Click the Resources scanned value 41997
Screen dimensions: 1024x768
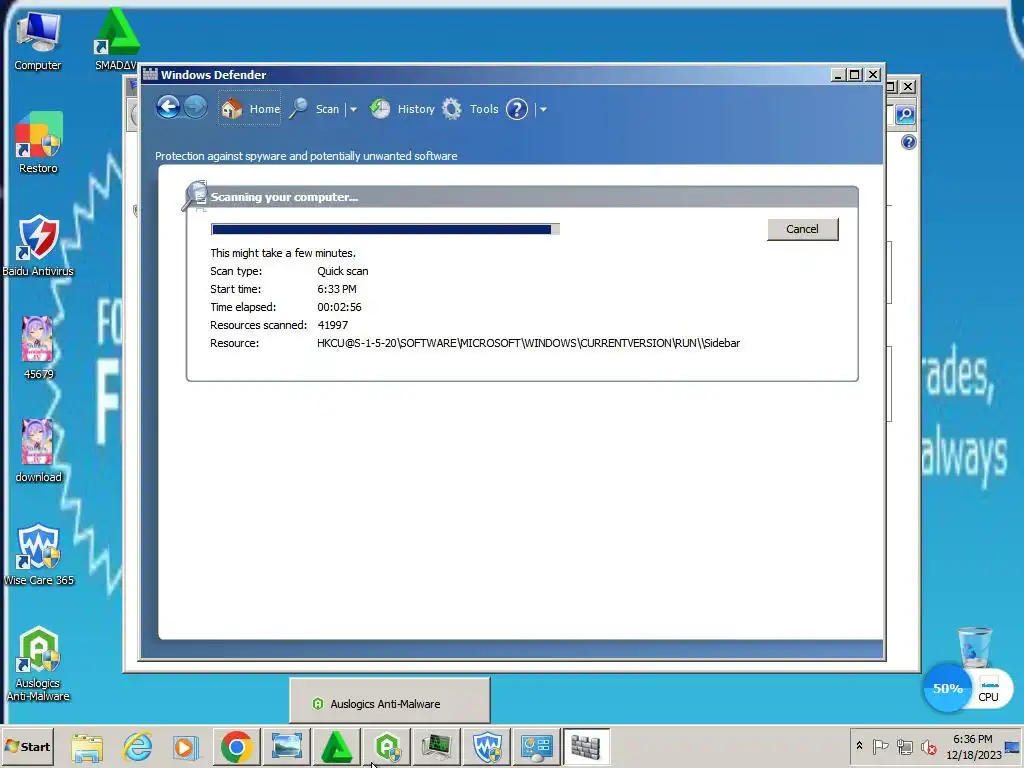[332, 325]
